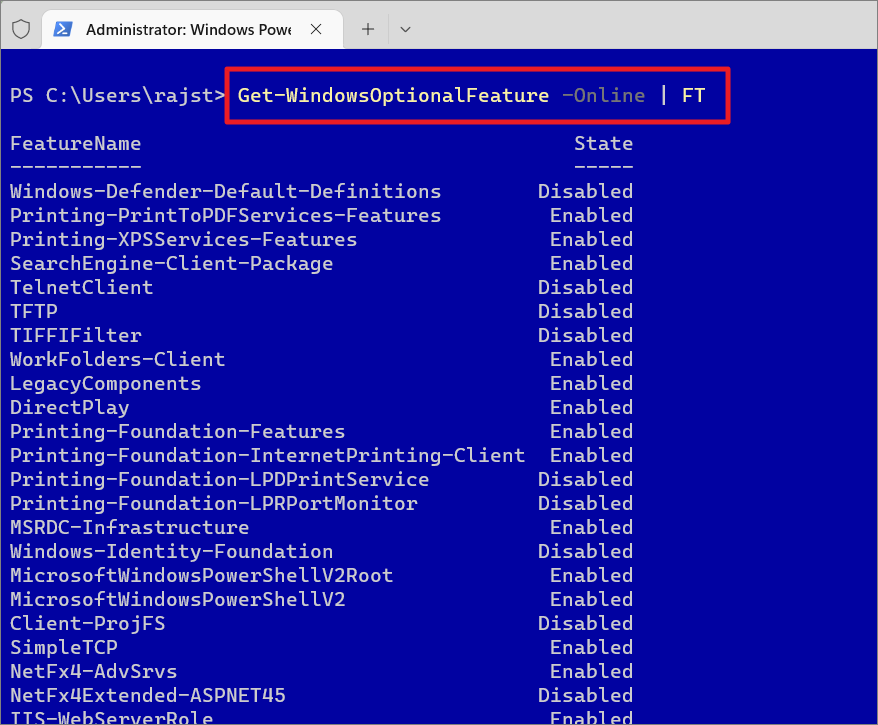
Task: Open the tab options chevron dropdown
Action: [x=405, y=28]
